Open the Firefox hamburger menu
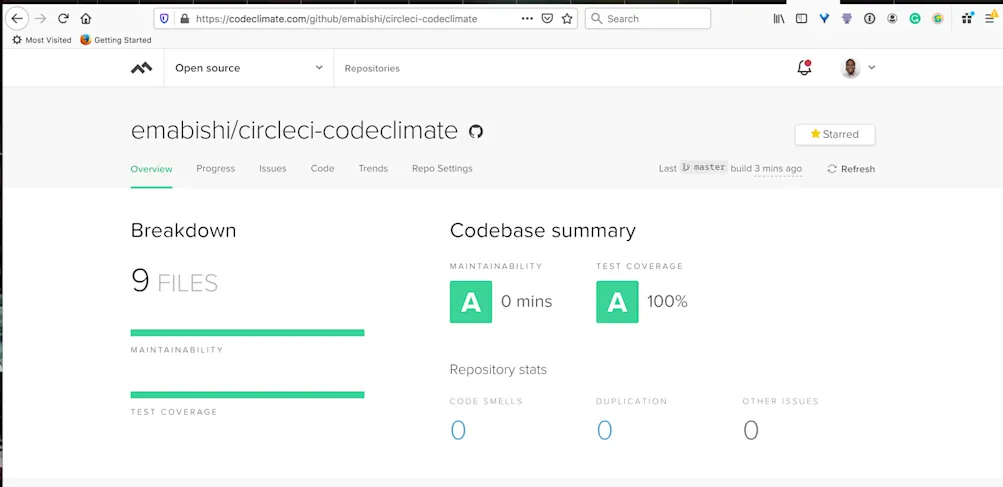Screen dimensions: 1003x487 pyautogui.click(x=990, y=19)
